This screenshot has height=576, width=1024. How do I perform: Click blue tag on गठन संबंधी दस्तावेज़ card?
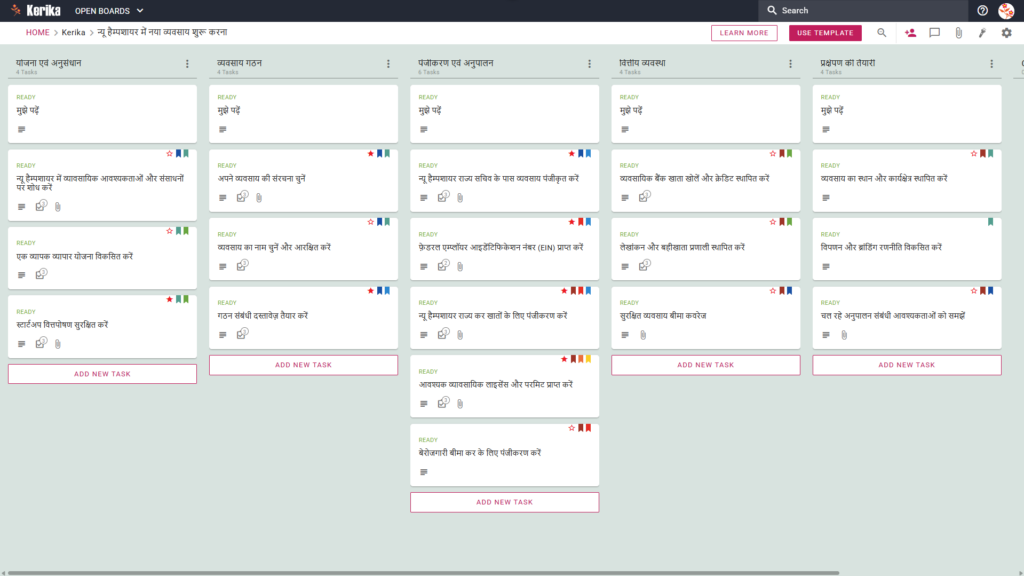387,291
